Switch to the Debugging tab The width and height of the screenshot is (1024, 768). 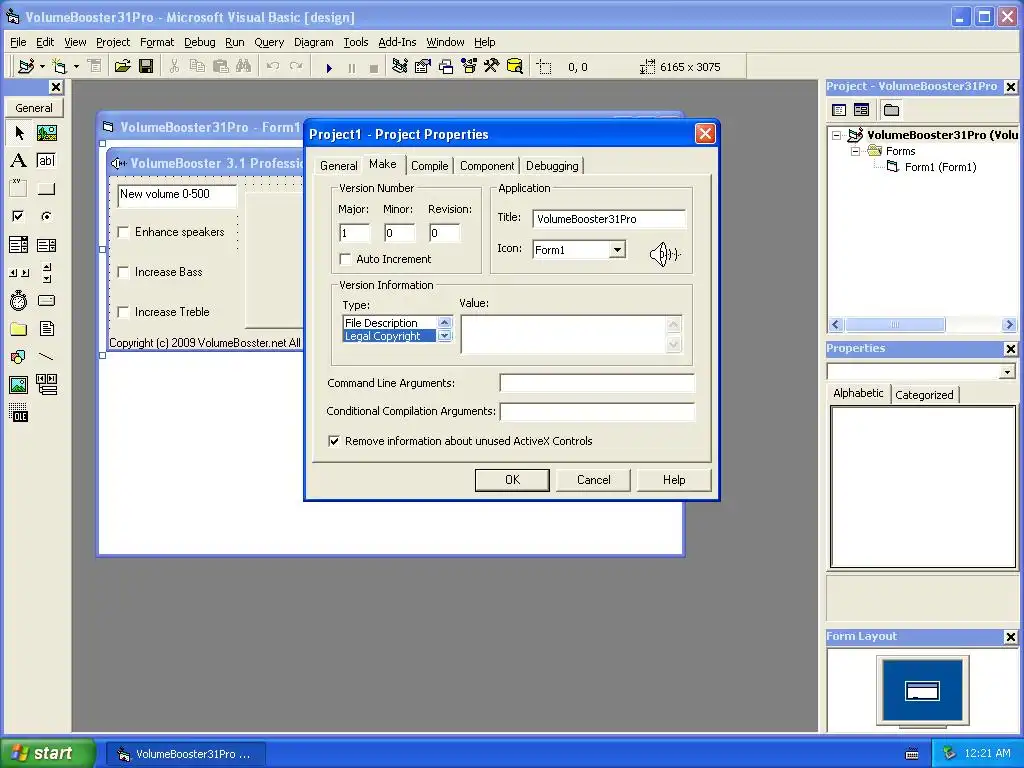pos(552,166)
